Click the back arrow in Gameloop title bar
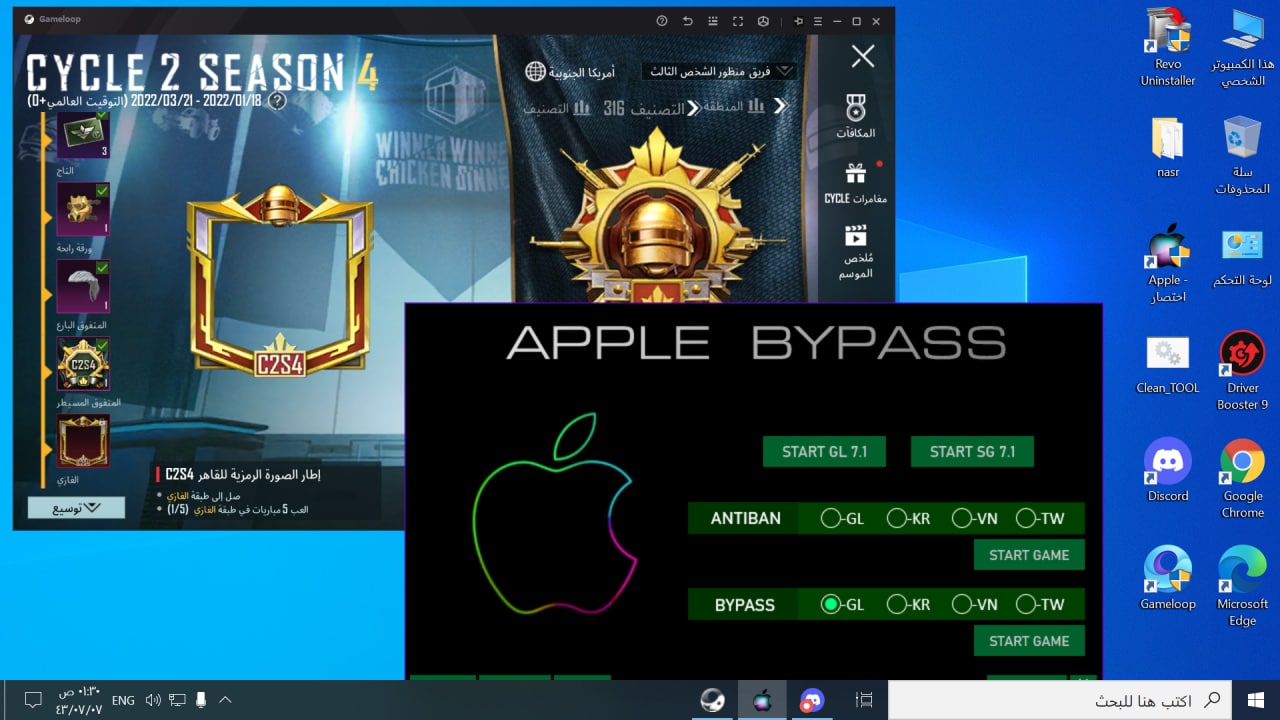The image size is (1280, 720). pyautogui.click(x=687, y=20)
